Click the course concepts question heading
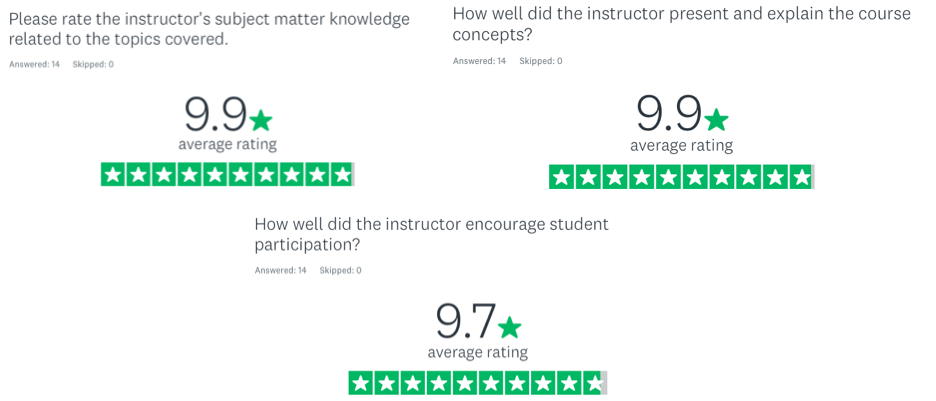 click(682, 24)
